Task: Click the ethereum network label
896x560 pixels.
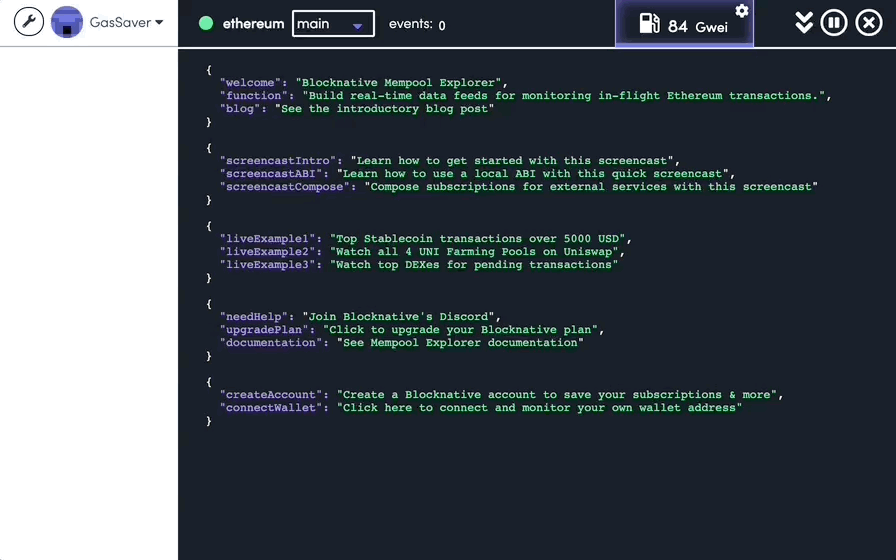Action: pos(253,24)
